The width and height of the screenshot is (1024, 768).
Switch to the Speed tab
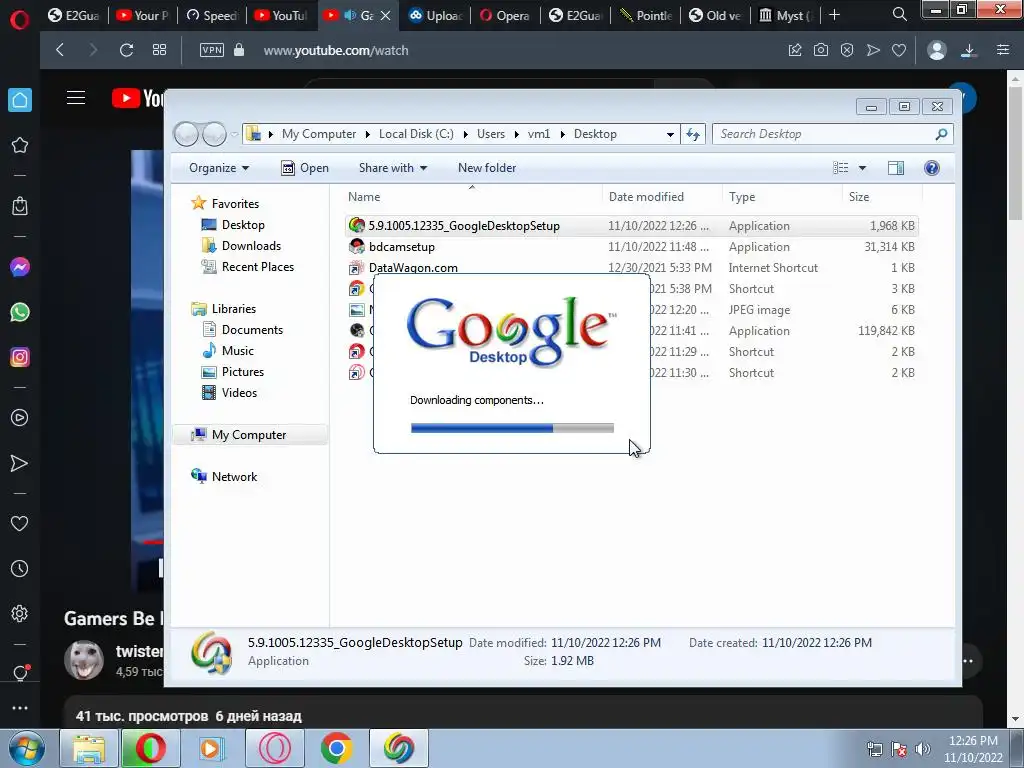click(x=211, y=15)
